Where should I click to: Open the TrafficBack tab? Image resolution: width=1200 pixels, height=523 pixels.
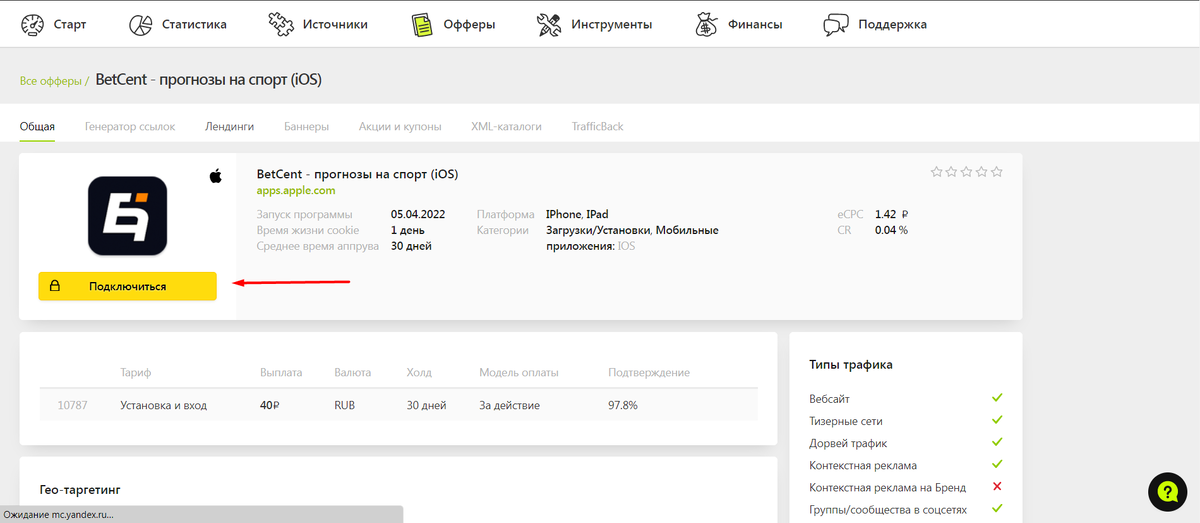[x=598, y=127]
